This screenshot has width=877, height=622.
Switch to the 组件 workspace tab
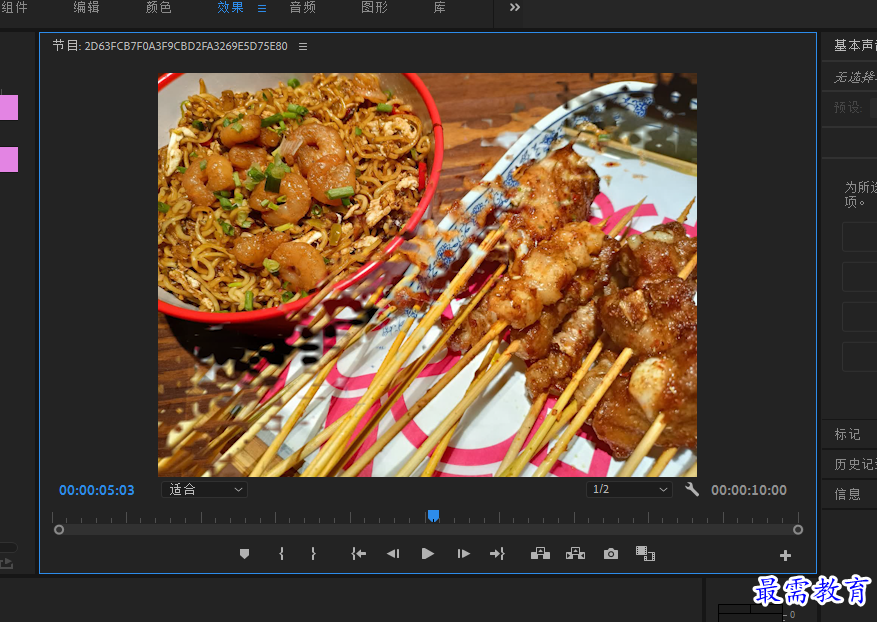point(14,7)
